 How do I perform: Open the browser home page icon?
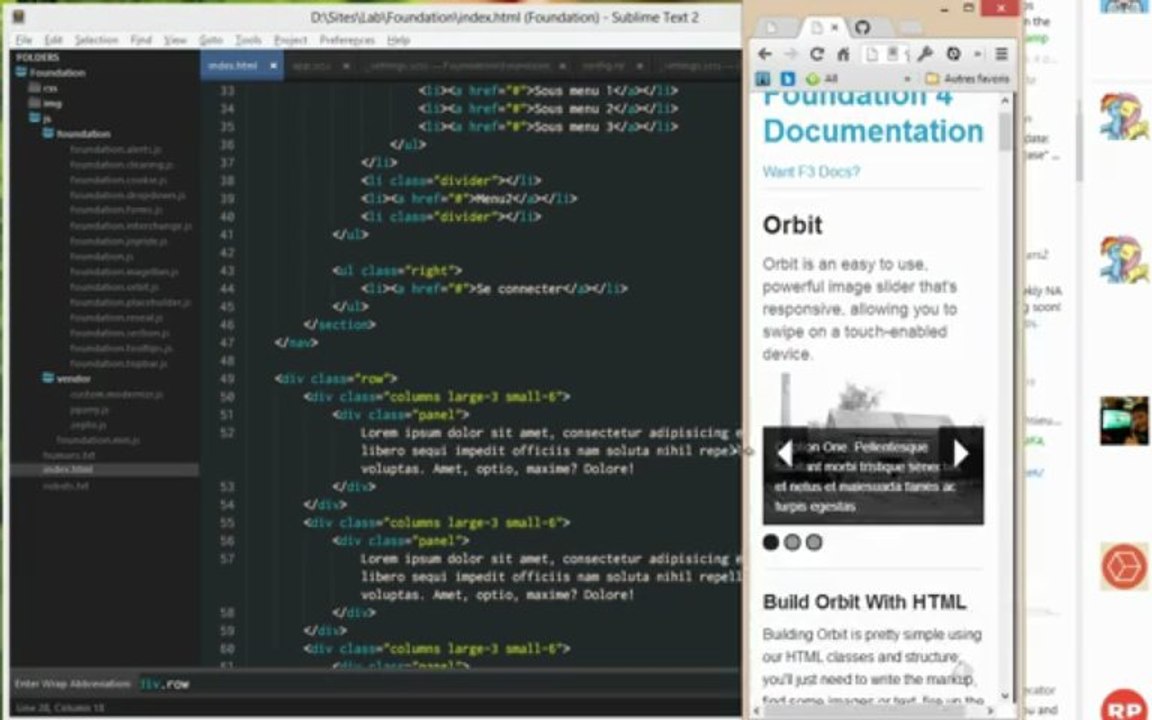[x=843, y=54]
